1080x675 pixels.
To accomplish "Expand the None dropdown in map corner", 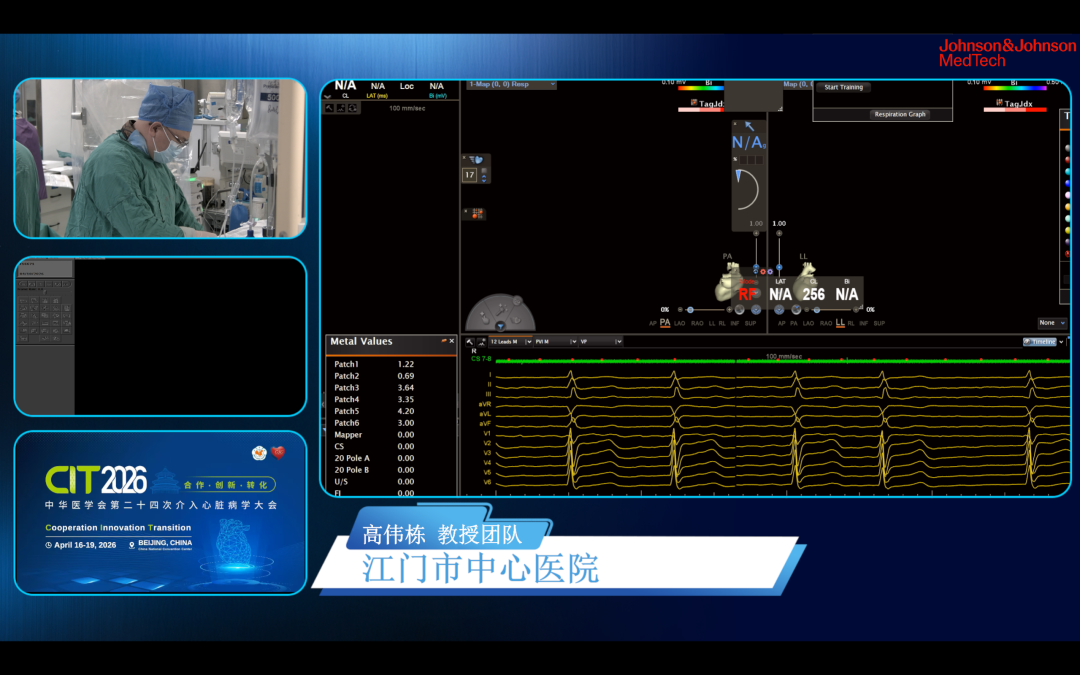I will pyautogui.click(x=1052, y=323).
